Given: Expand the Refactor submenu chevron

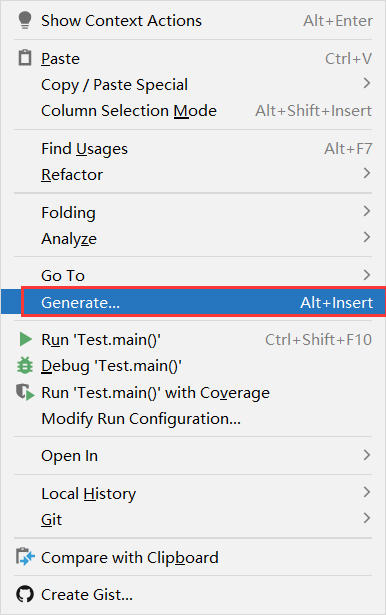Looking at the screenshot, I should point(367,173).
